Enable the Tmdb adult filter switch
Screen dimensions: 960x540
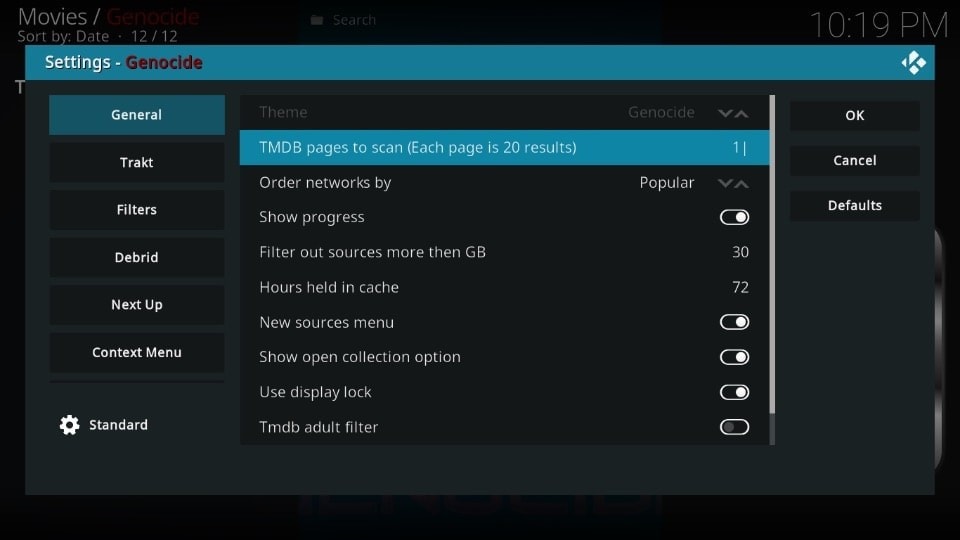pyautogui.click(x=734, y=427)
